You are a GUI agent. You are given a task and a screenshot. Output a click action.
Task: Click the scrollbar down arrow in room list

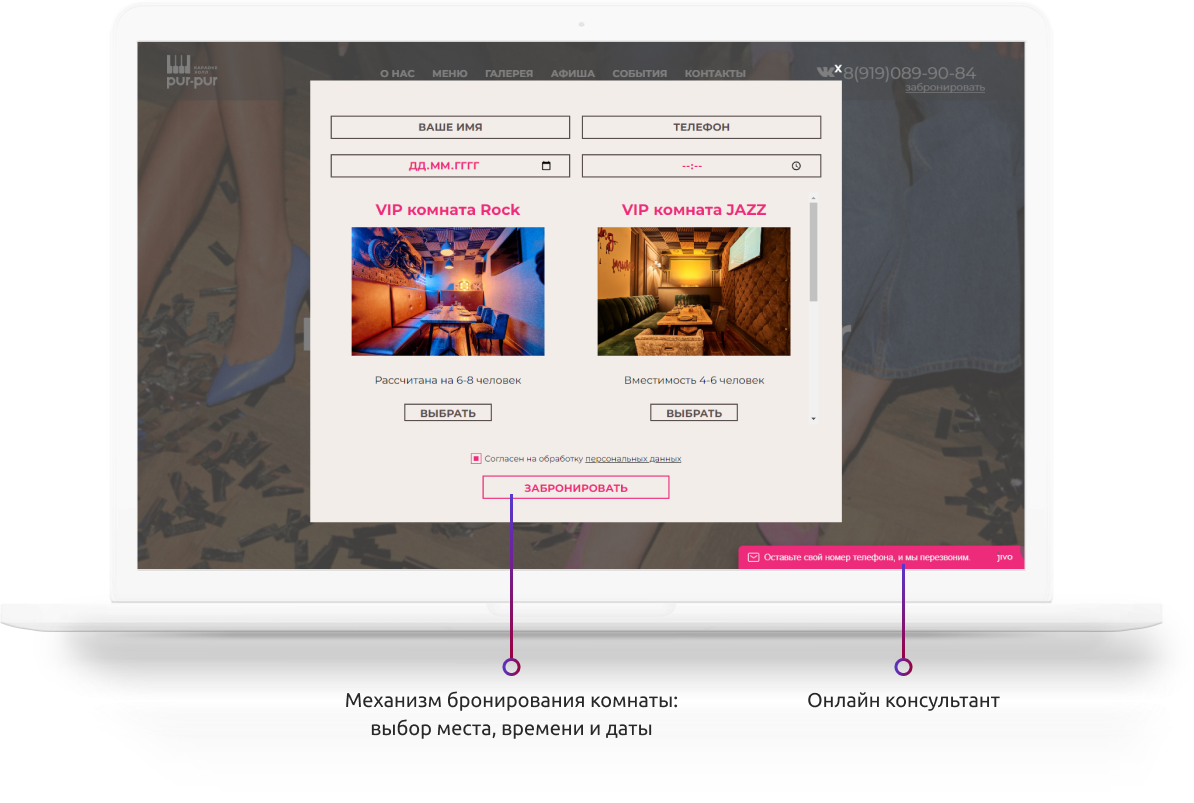point(813,419)
